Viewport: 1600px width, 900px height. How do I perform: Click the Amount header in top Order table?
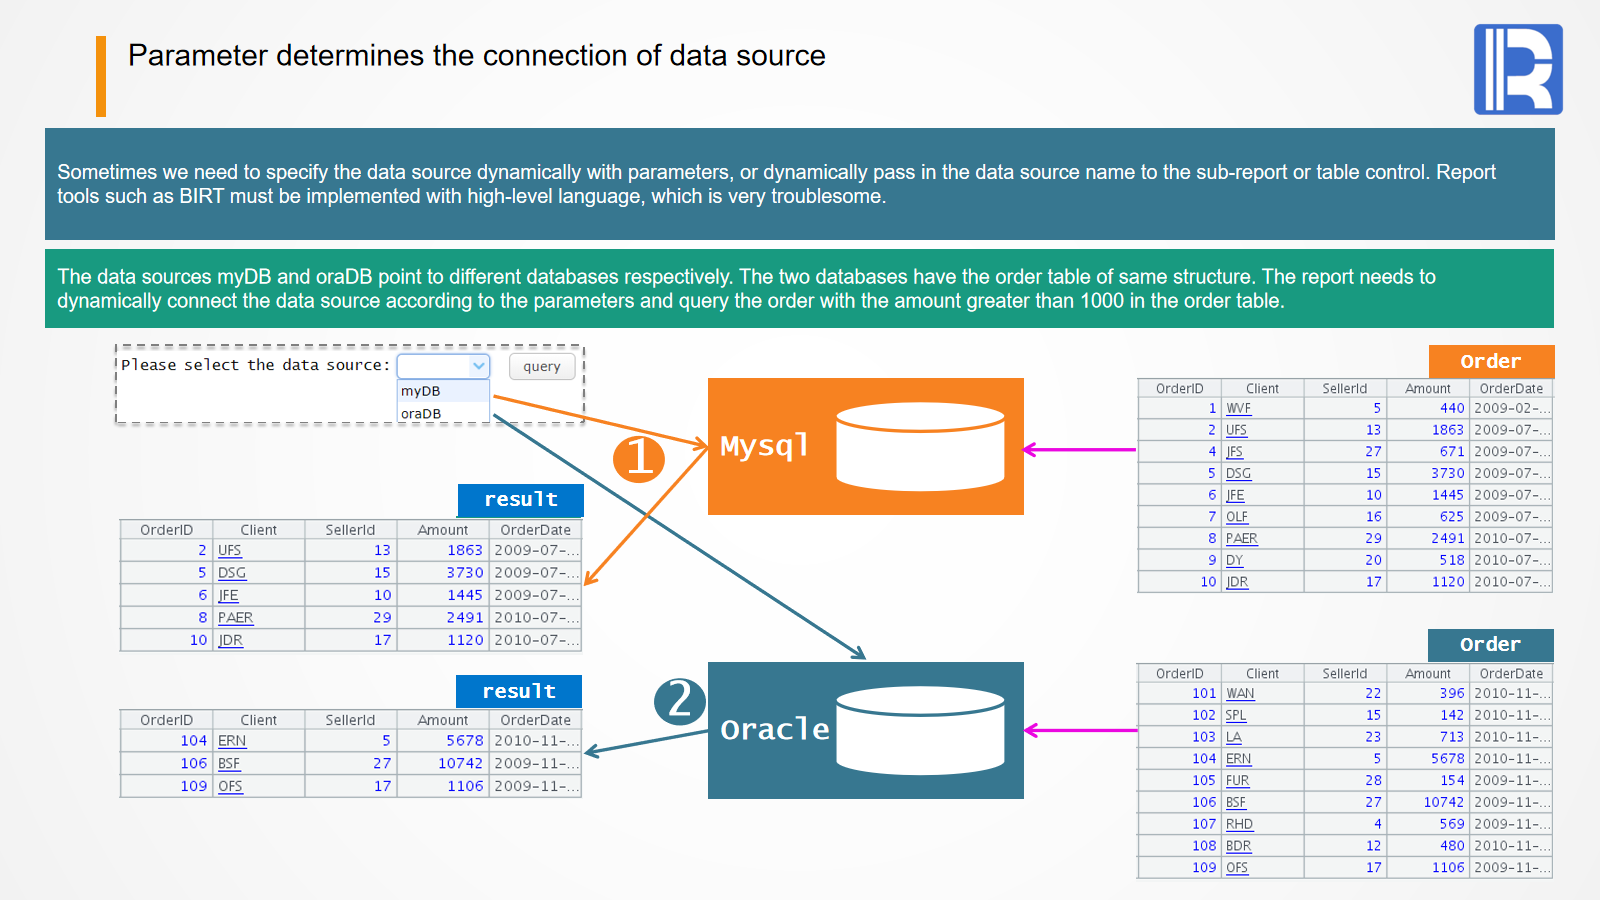tap(1427, 389)
